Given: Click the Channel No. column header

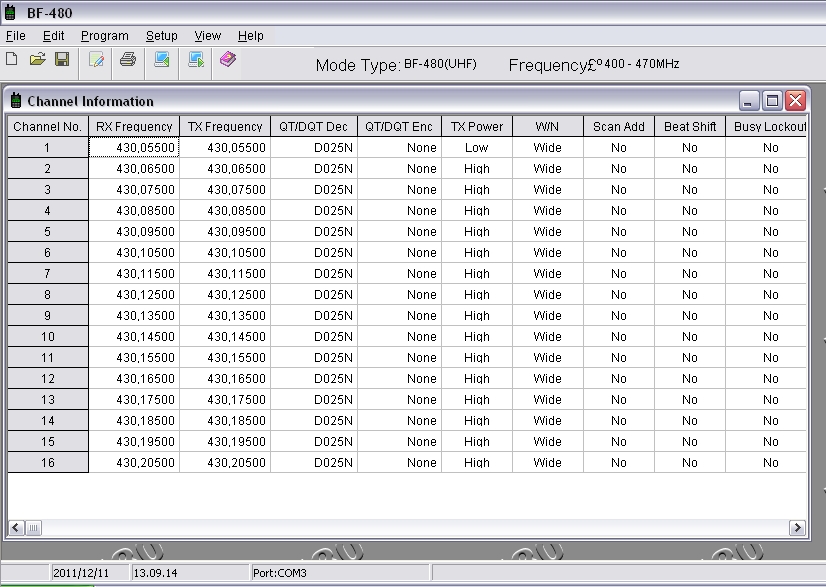Looking at the screenshot, I should click(47, 126).
